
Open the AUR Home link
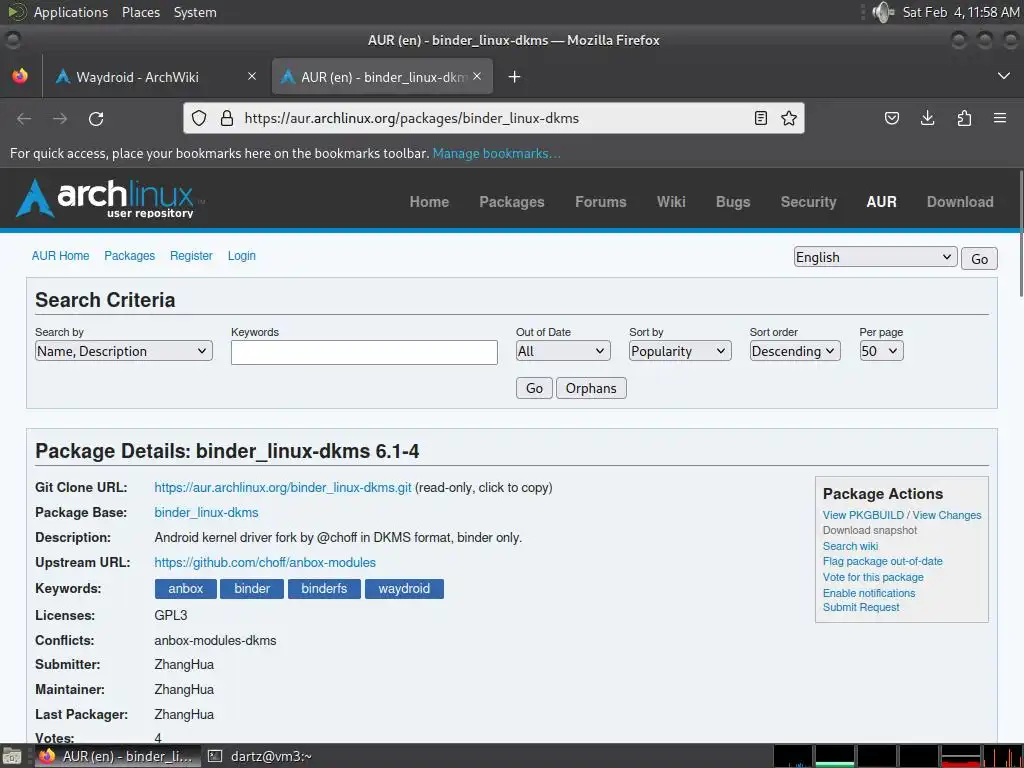pyautogui.click(x=61, y=256)
